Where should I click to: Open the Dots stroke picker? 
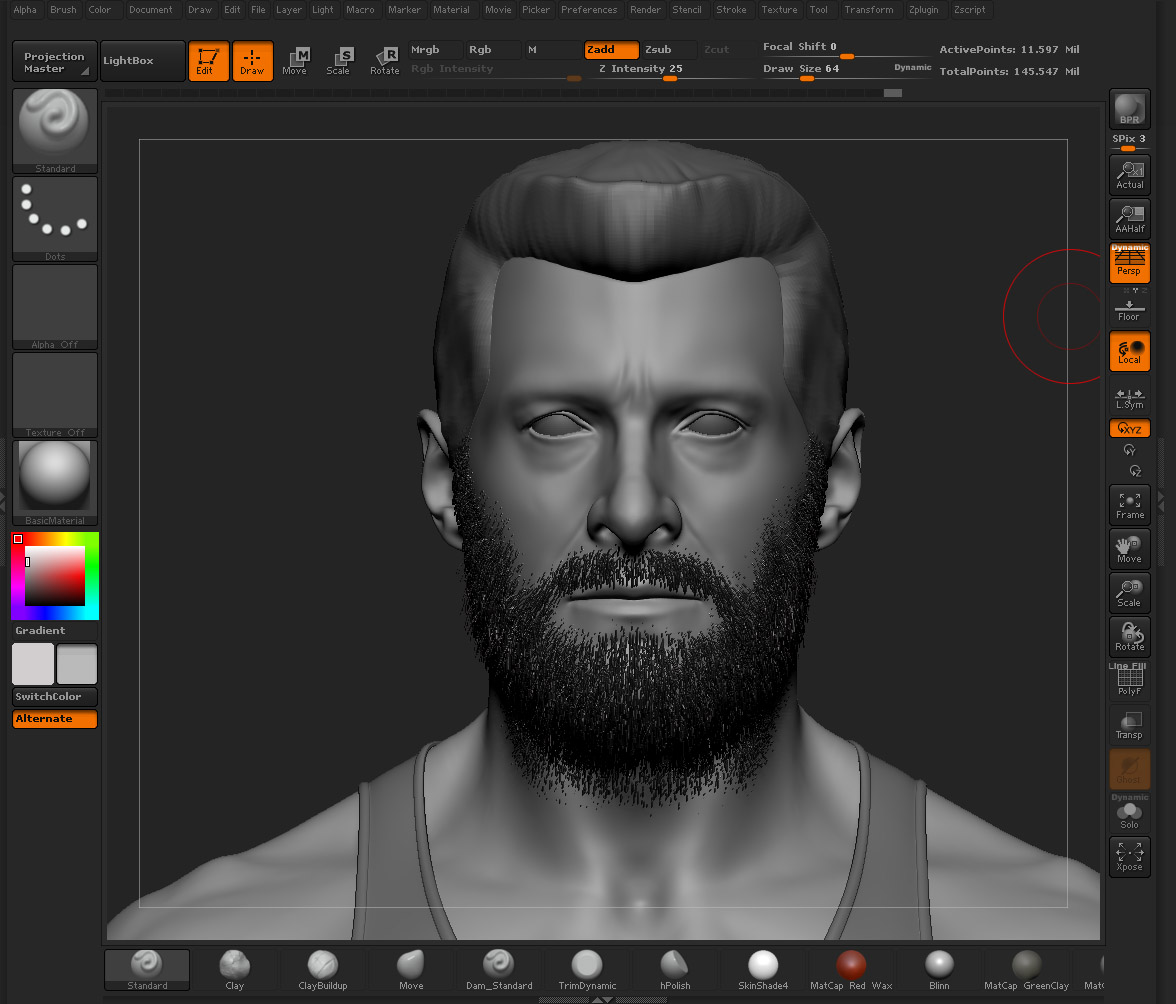click(x=55, y=219)
